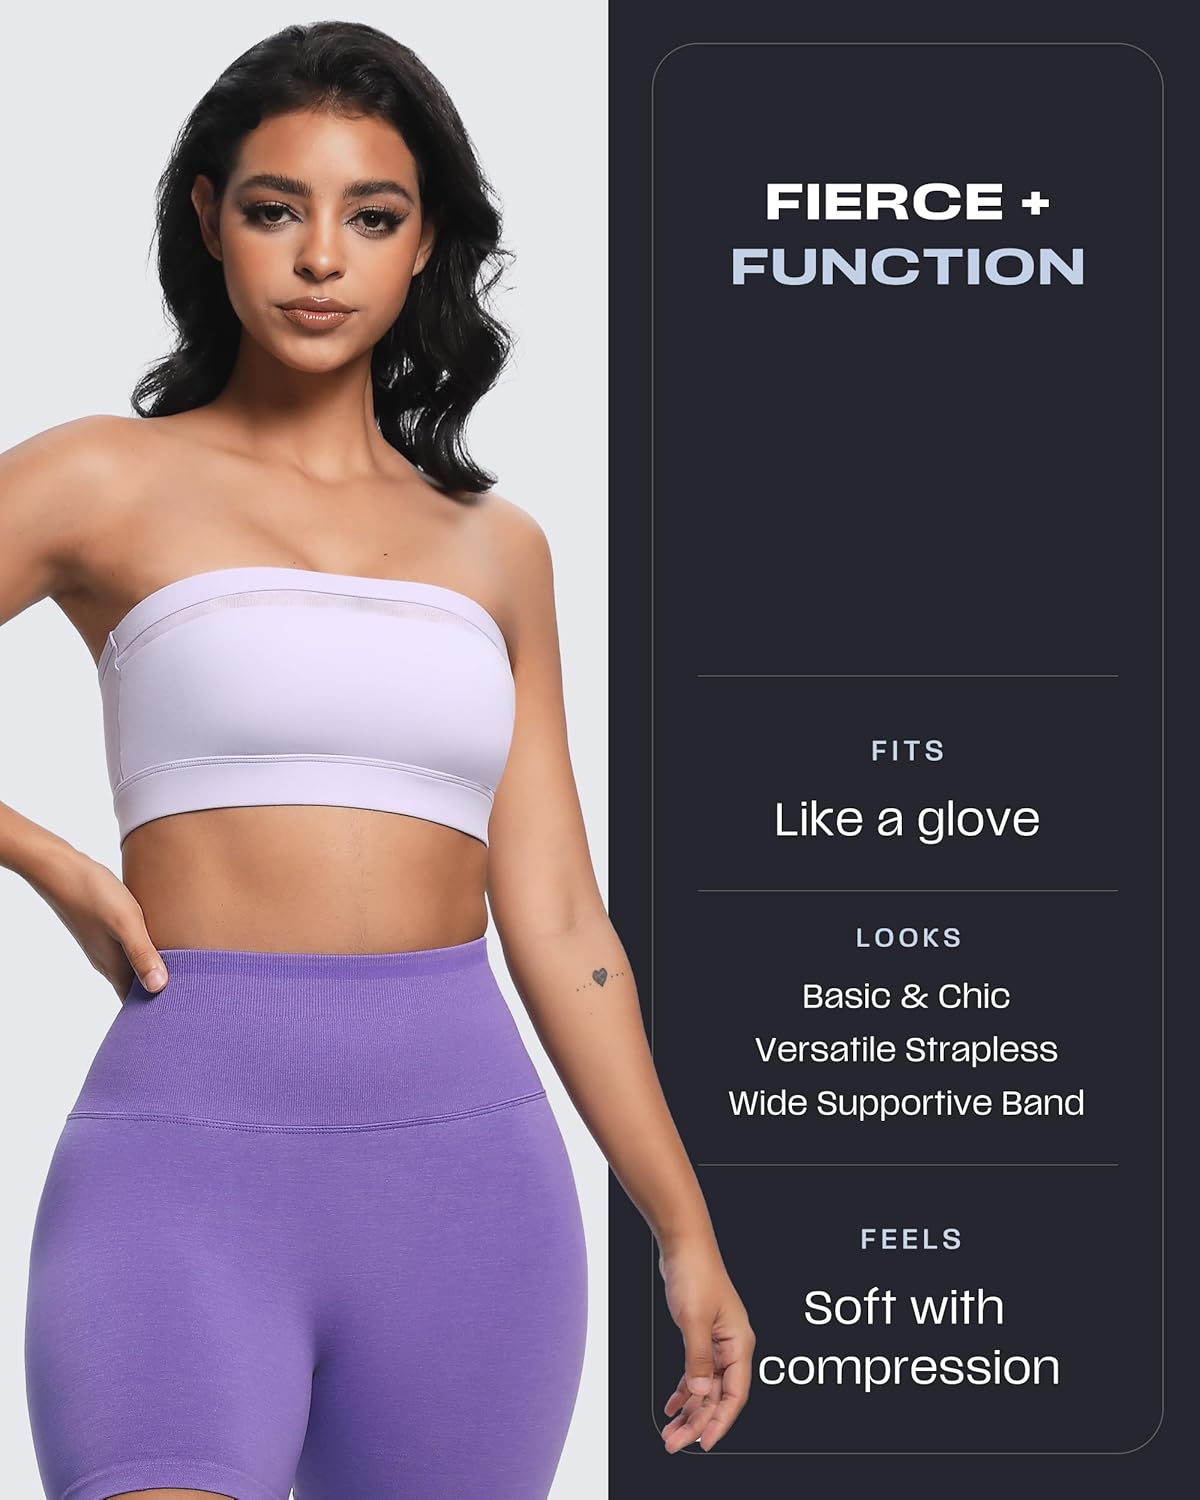Click the divider line above FITS

[x=907, y=676]
